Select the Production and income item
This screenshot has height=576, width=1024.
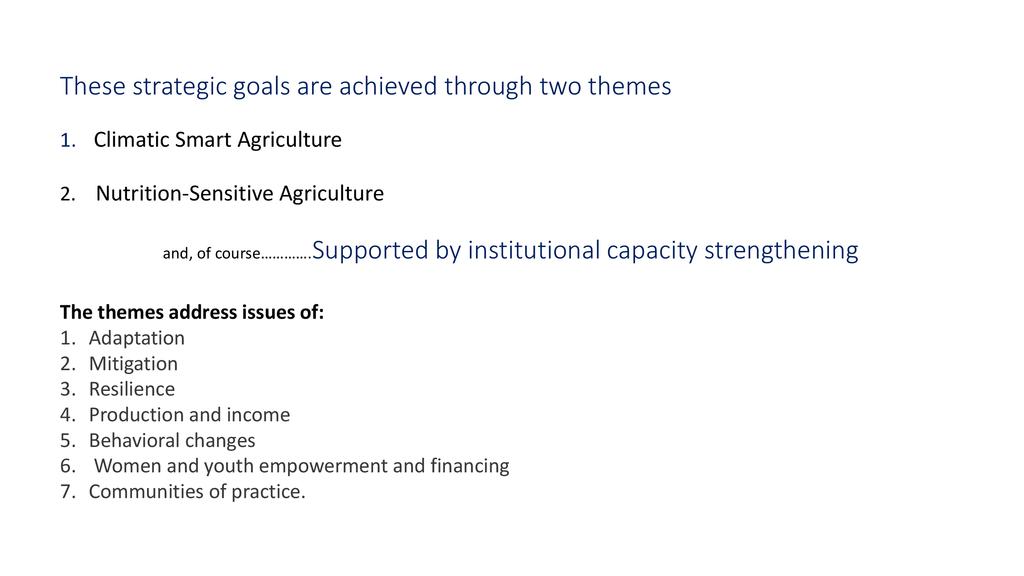(189, 415)
